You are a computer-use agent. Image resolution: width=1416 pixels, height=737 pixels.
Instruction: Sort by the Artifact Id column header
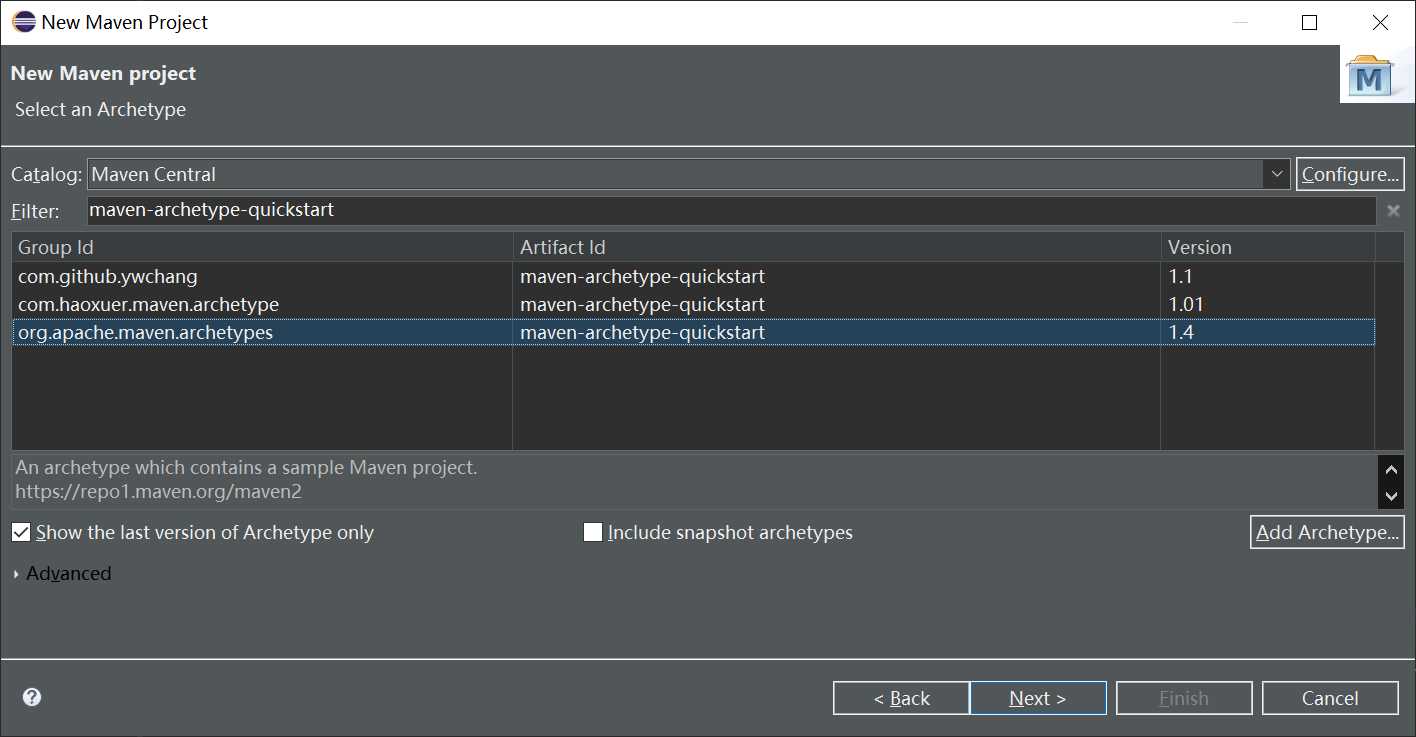pyautogui.click(x=837, y=247)
